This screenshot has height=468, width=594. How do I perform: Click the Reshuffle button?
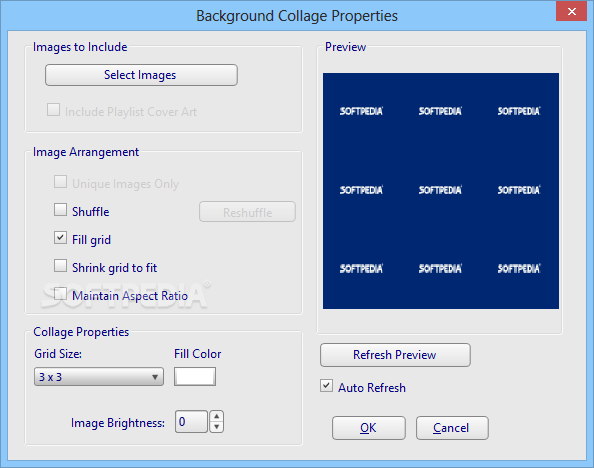247,212
